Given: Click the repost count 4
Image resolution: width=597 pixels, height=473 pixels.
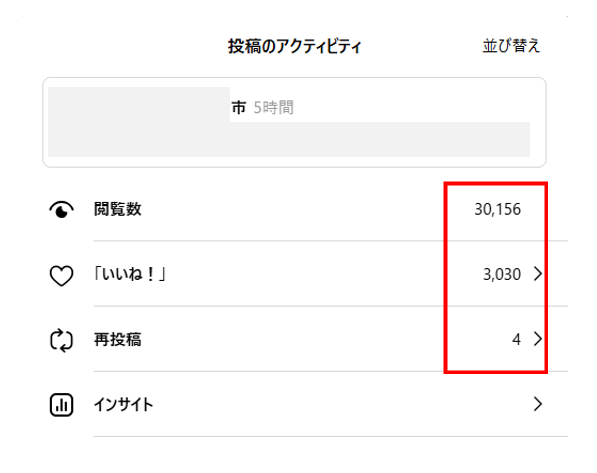Looking at the screenshot, I should (516, 339).
